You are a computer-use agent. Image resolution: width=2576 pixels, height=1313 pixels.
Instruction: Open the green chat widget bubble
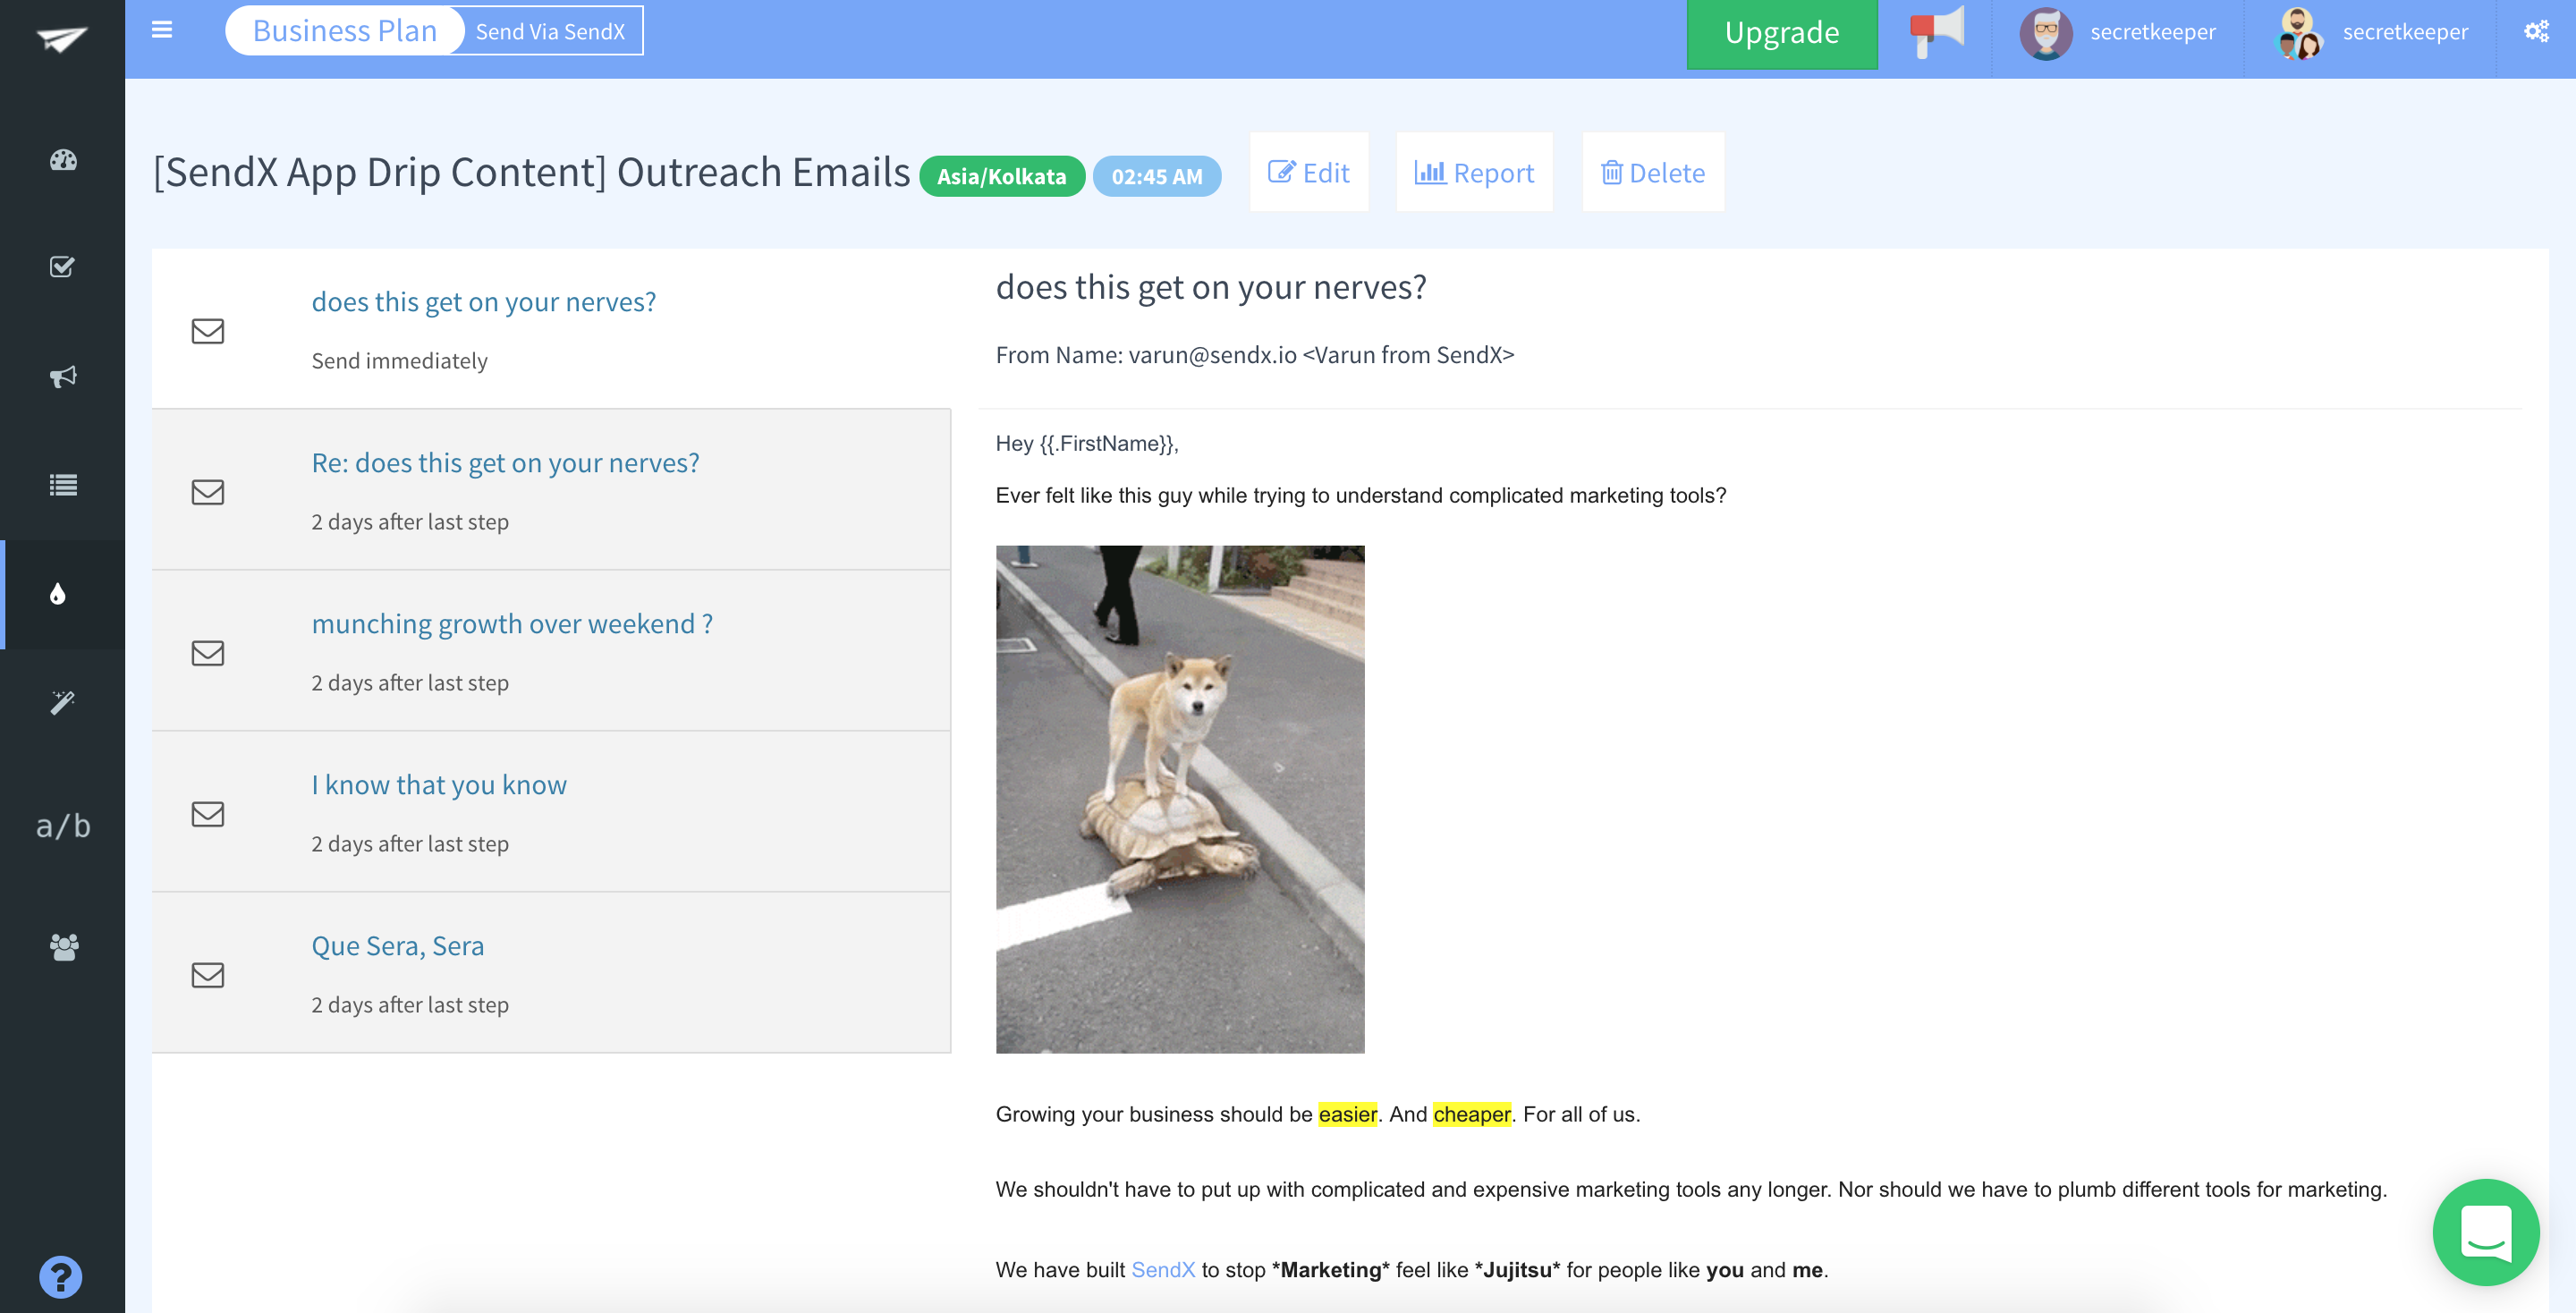coord(2486,1232)
